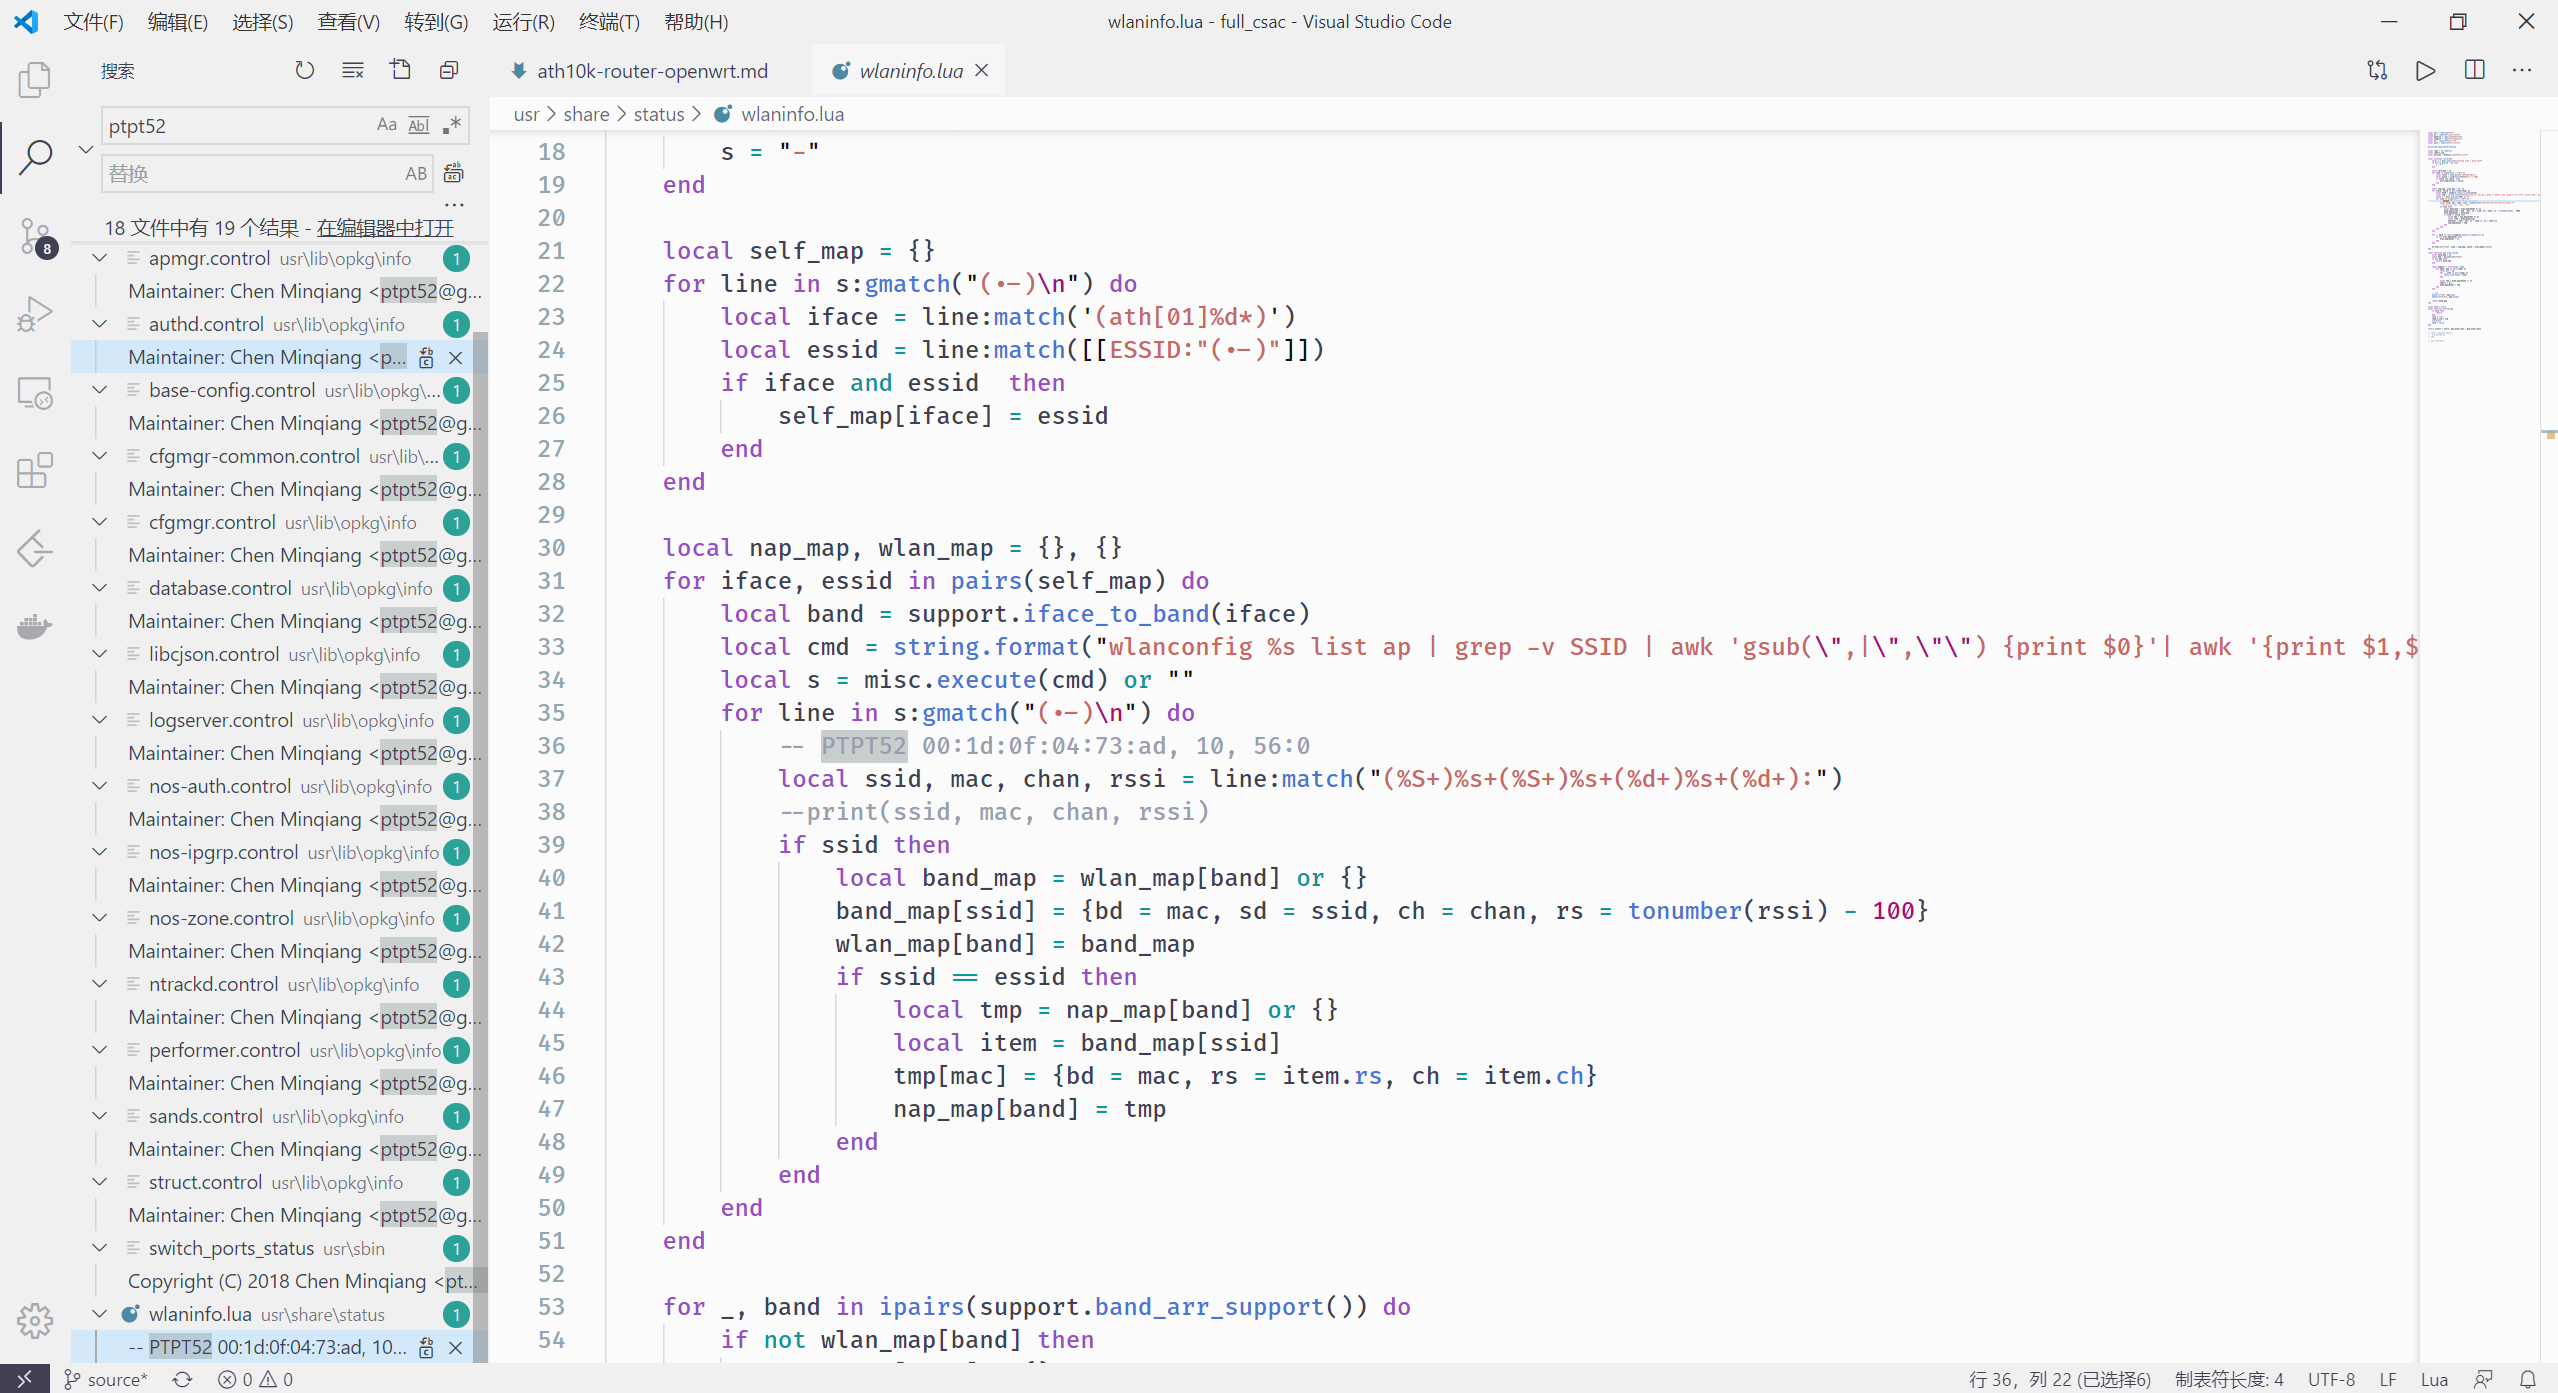This screenshot has width=2558, height=1393.
Task: Collapse the libcjson.control result group
Action: (x=100, y=654)
